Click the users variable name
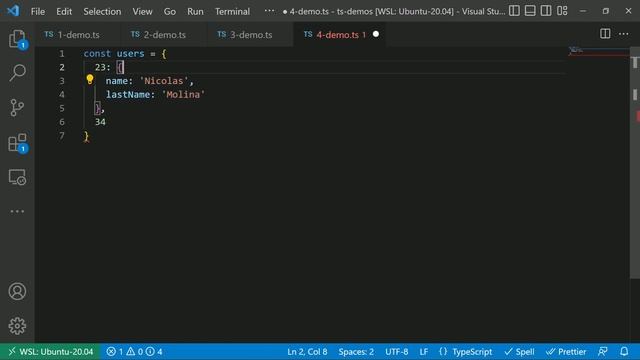This screenshot has height=360, width=640. pyautogui.click(x=130, y=53)
